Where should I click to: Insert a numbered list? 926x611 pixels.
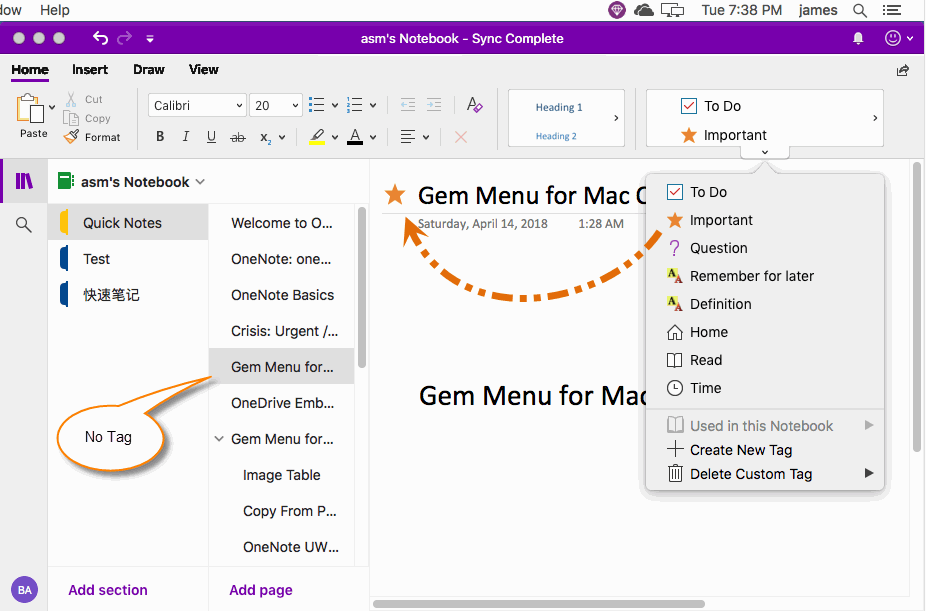tap(354, 105)
